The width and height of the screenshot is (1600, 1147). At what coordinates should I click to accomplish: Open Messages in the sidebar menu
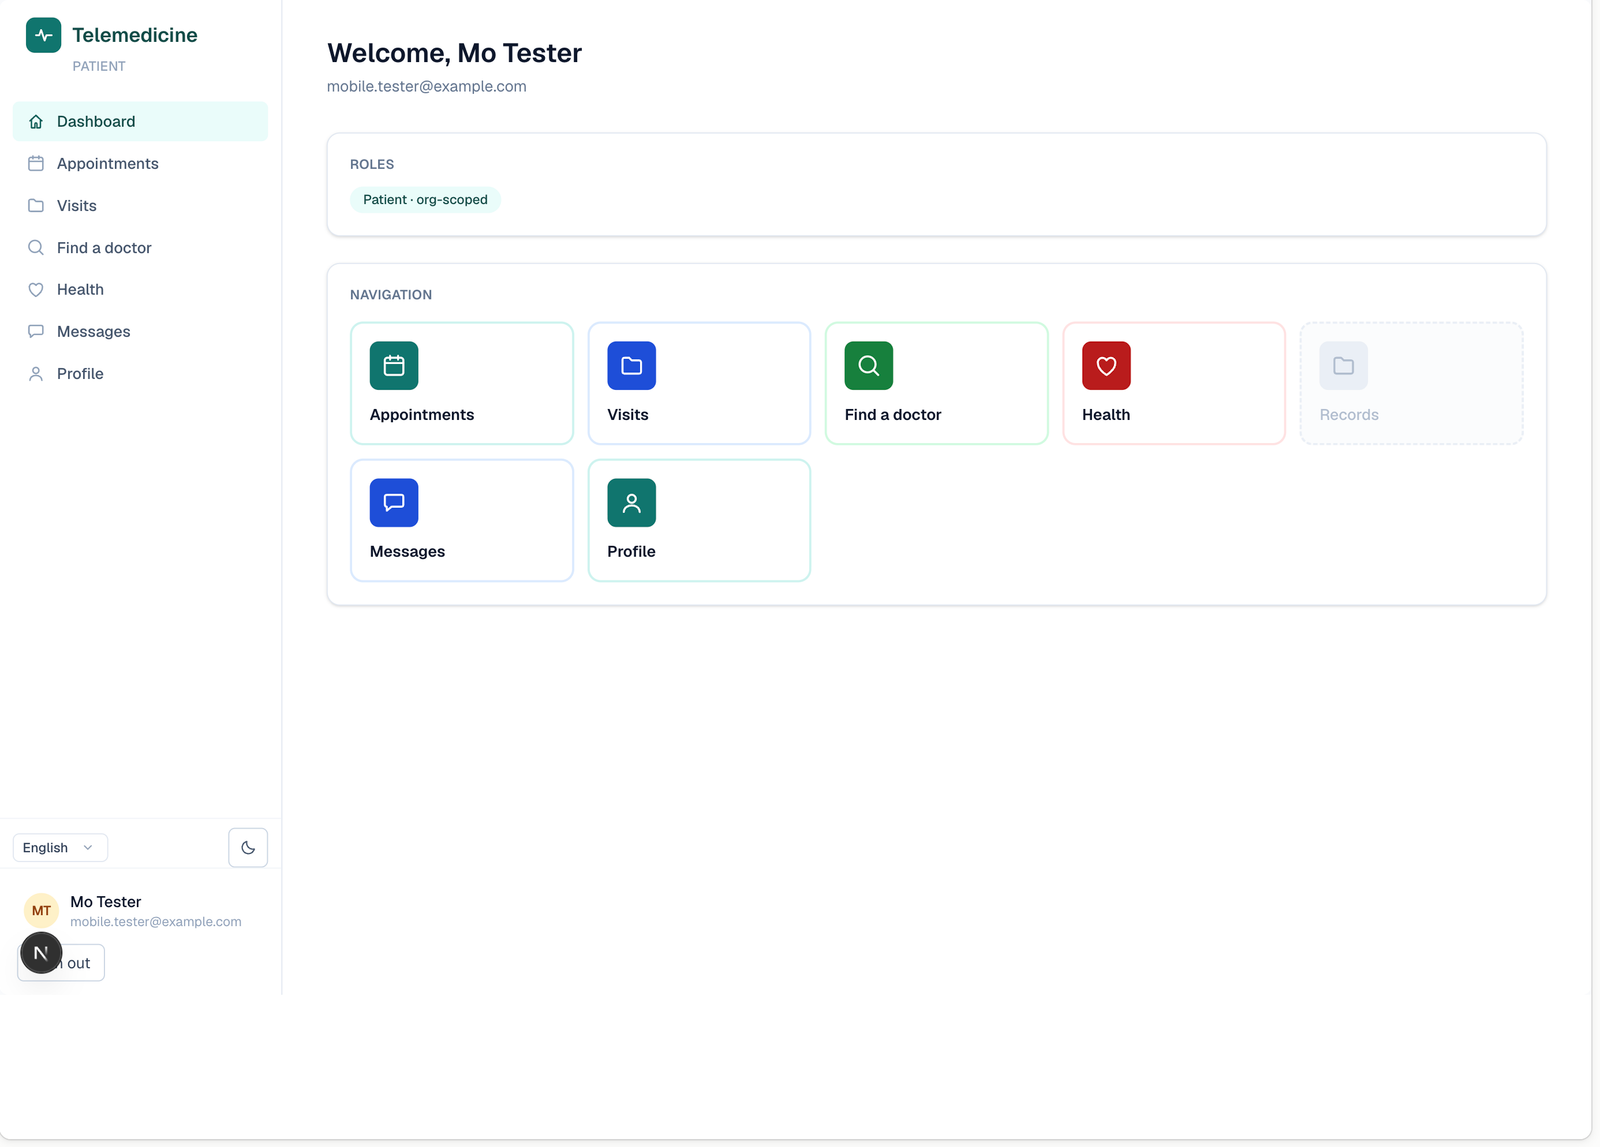pyautogui.click(x=140, y=332)
